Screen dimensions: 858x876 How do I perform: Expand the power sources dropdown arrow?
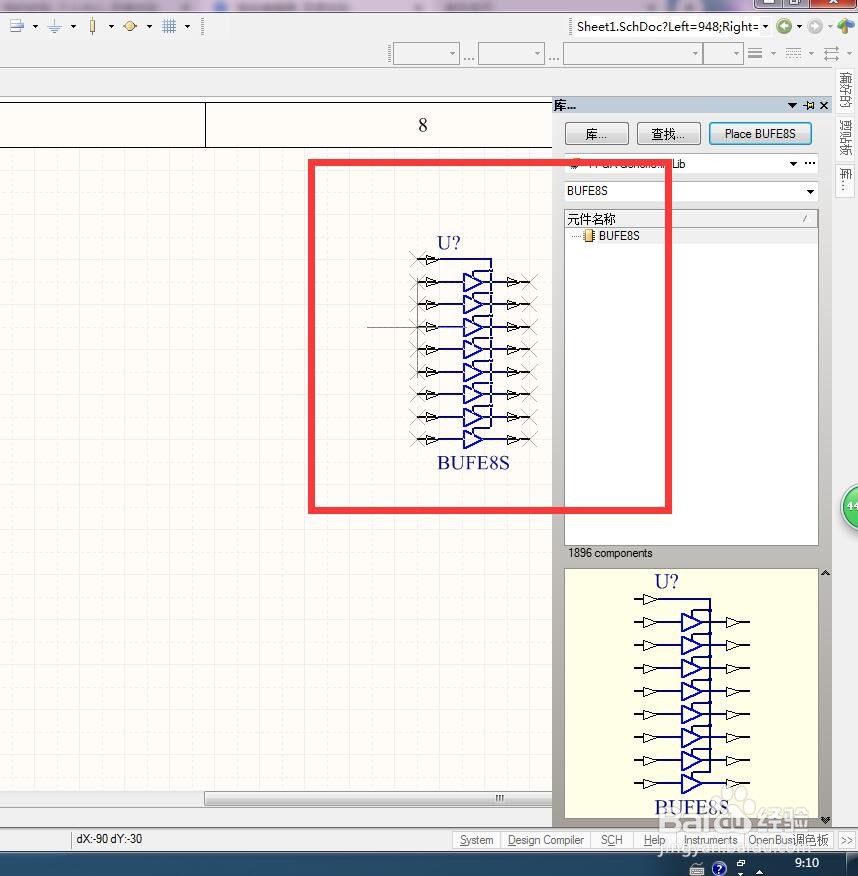(73, 26)
